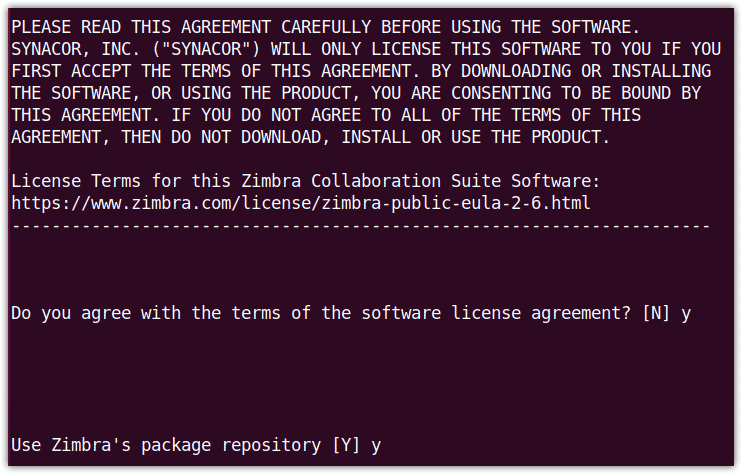Click the empty terminal area between the prompts
The height and width of the screenshot is (474, 742).
(371, 378)
